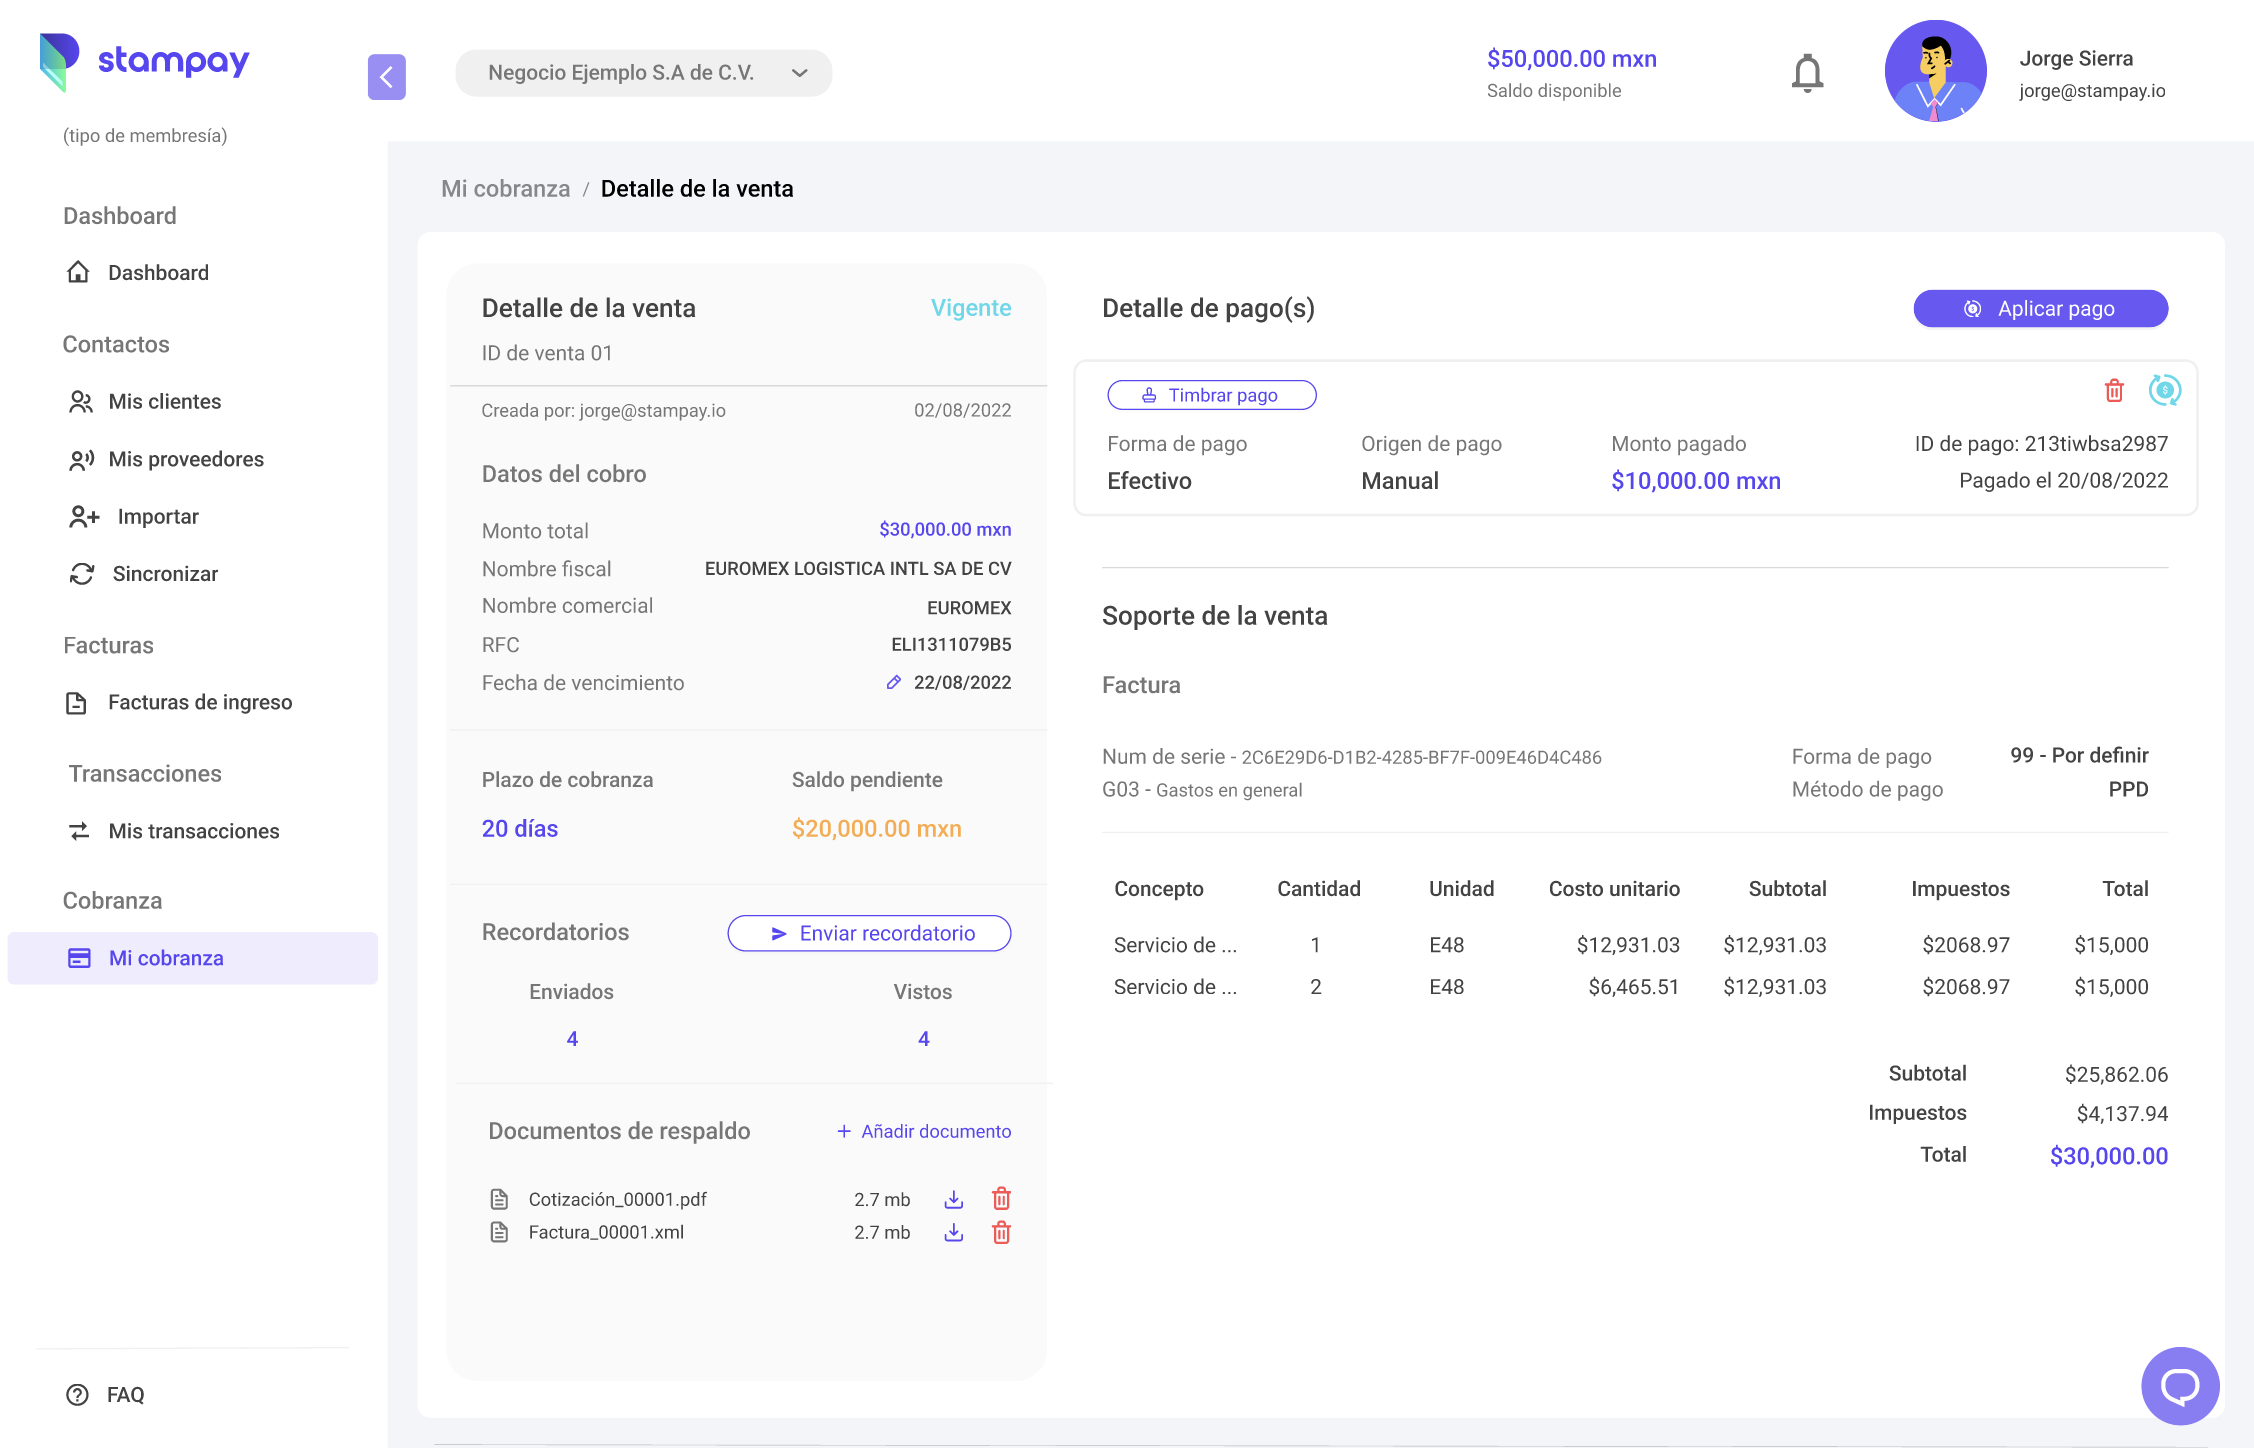
Task: Send a reminder with Enviar recordatorio
Action: [x=869, y=933]
